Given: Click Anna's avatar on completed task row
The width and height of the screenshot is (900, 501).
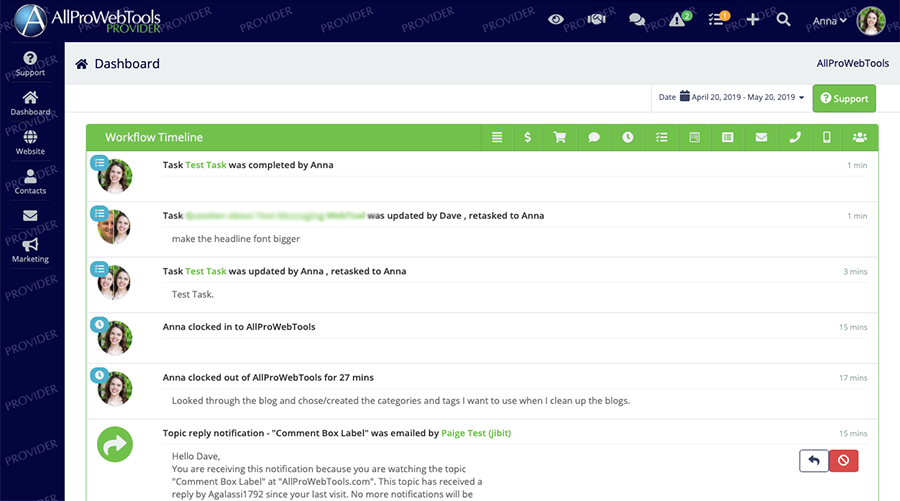Looking at the screenshot, I should click(115, 176).
